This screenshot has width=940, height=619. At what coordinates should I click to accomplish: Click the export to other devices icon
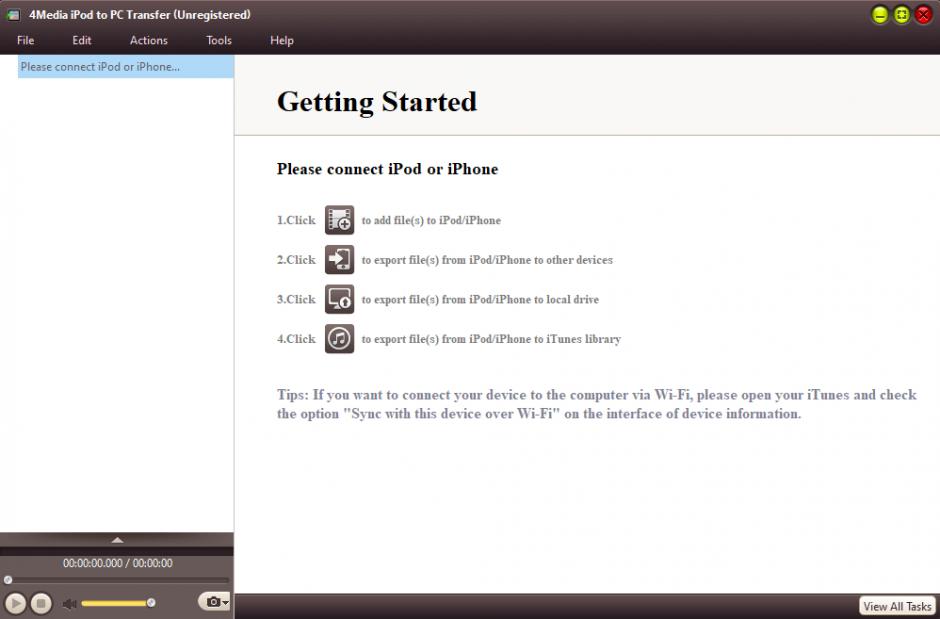pos(339,259)
